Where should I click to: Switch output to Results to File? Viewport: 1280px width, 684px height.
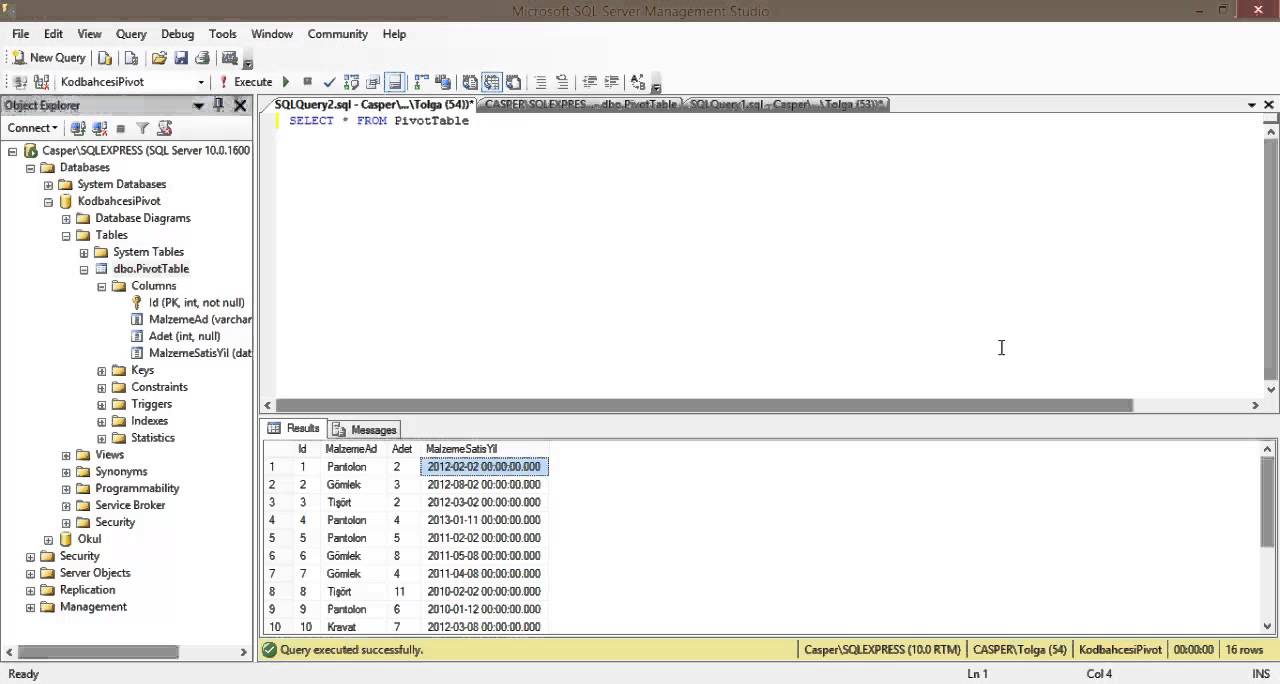coord(513,82)
